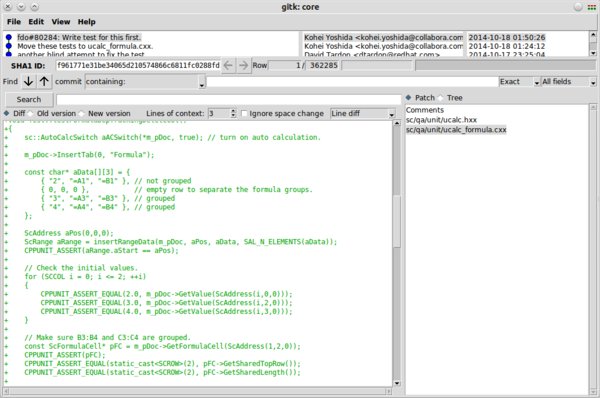Click the diff pane scroll down arrow

click(x=396, y=383)
